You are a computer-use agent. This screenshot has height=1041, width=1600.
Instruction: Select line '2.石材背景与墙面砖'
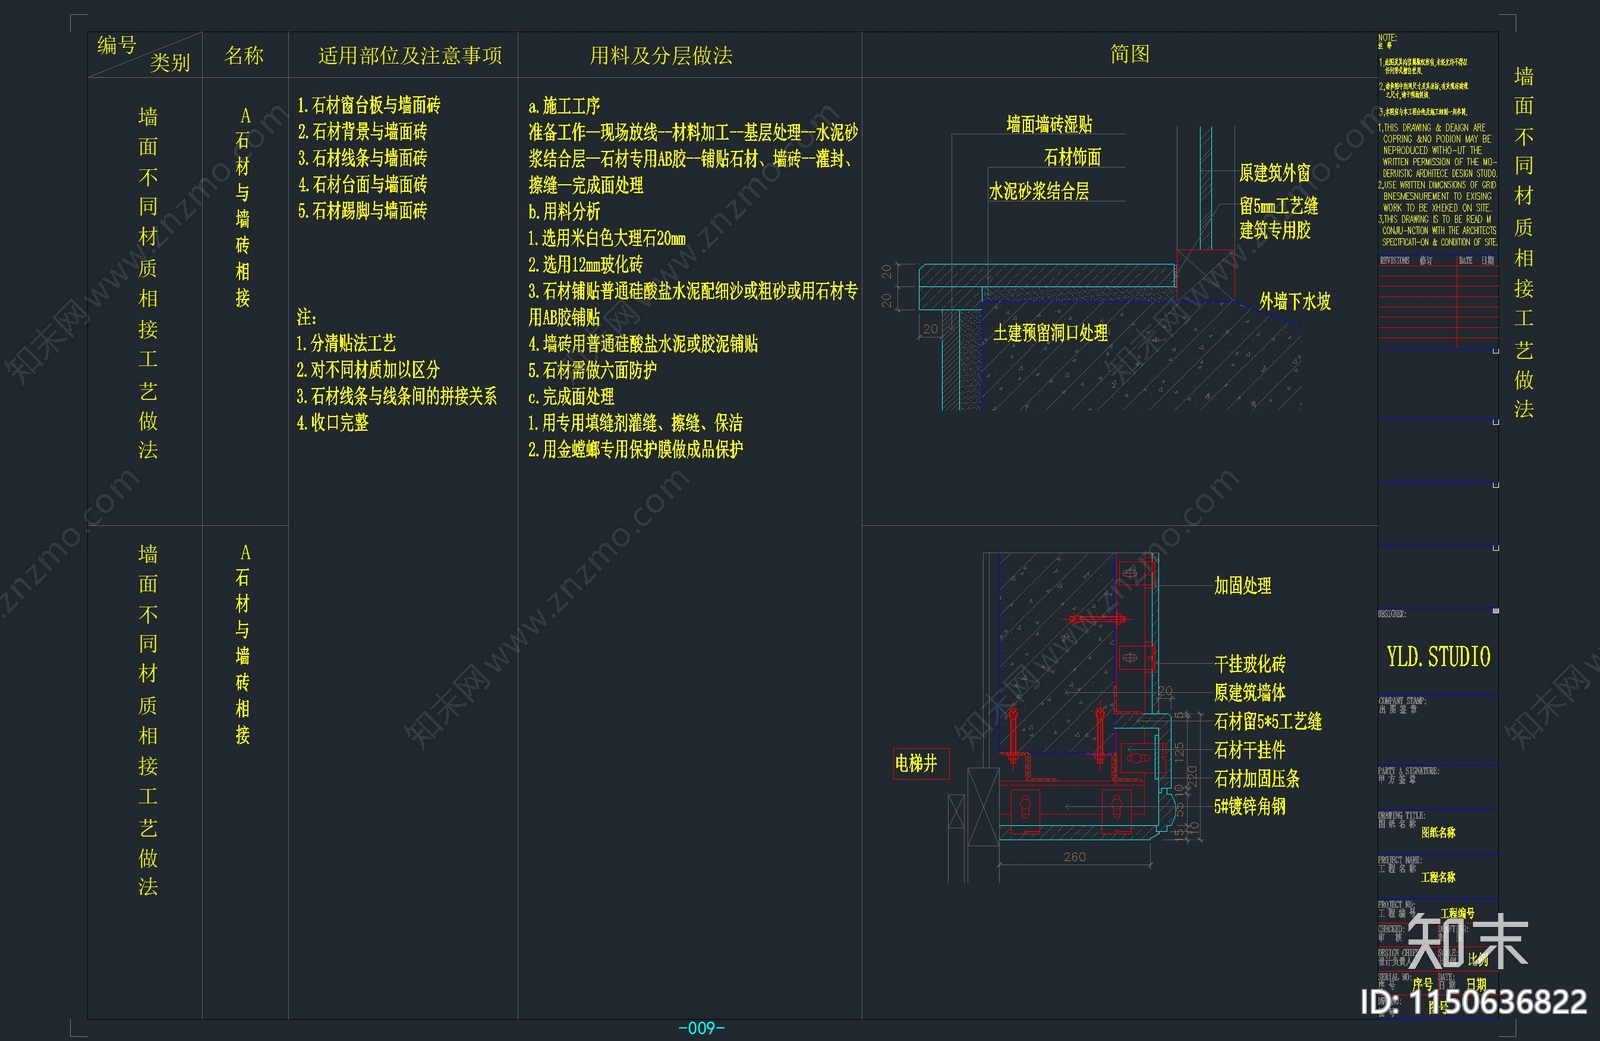pos(362,131)
